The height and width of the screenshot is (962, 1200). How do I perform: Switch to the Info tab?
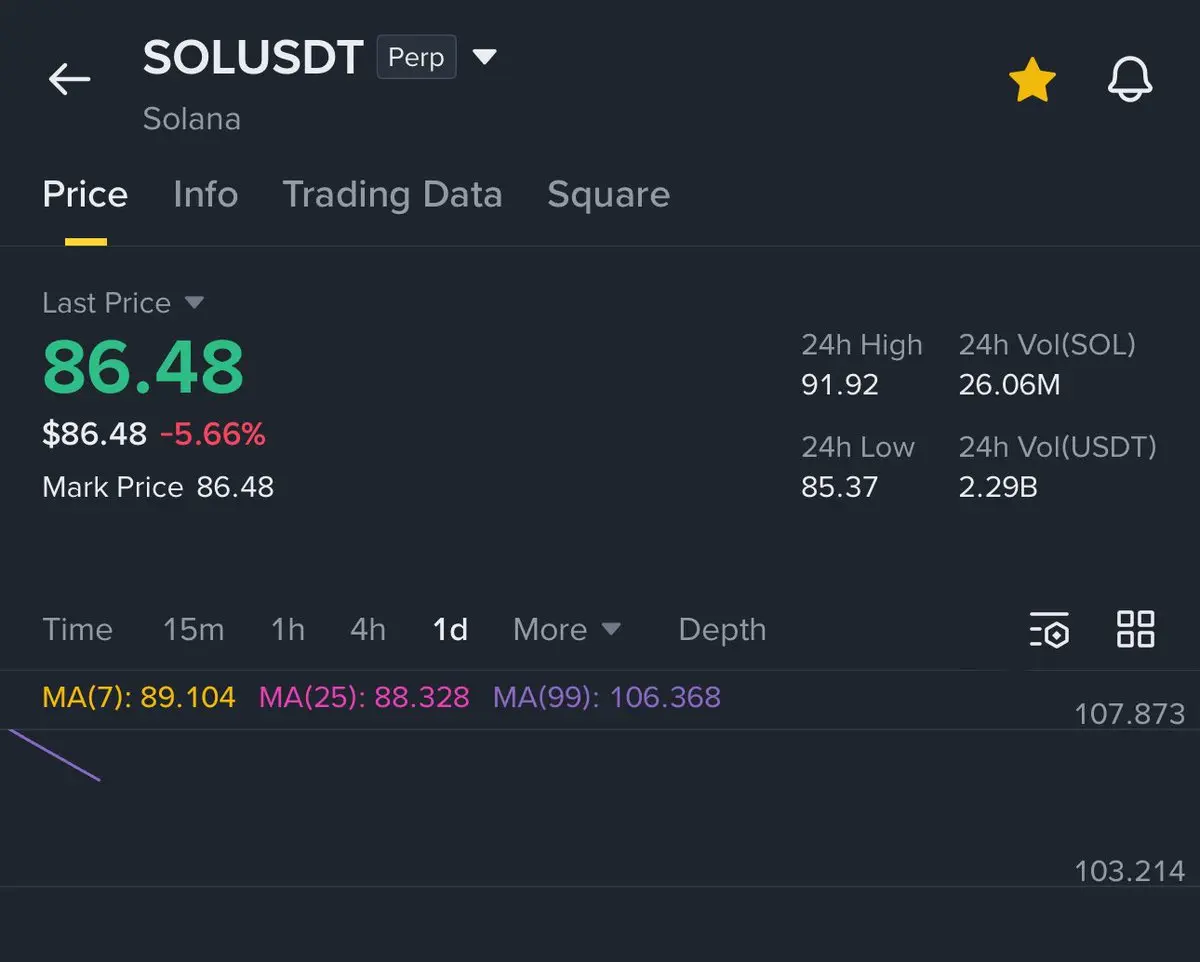point(205,194)
